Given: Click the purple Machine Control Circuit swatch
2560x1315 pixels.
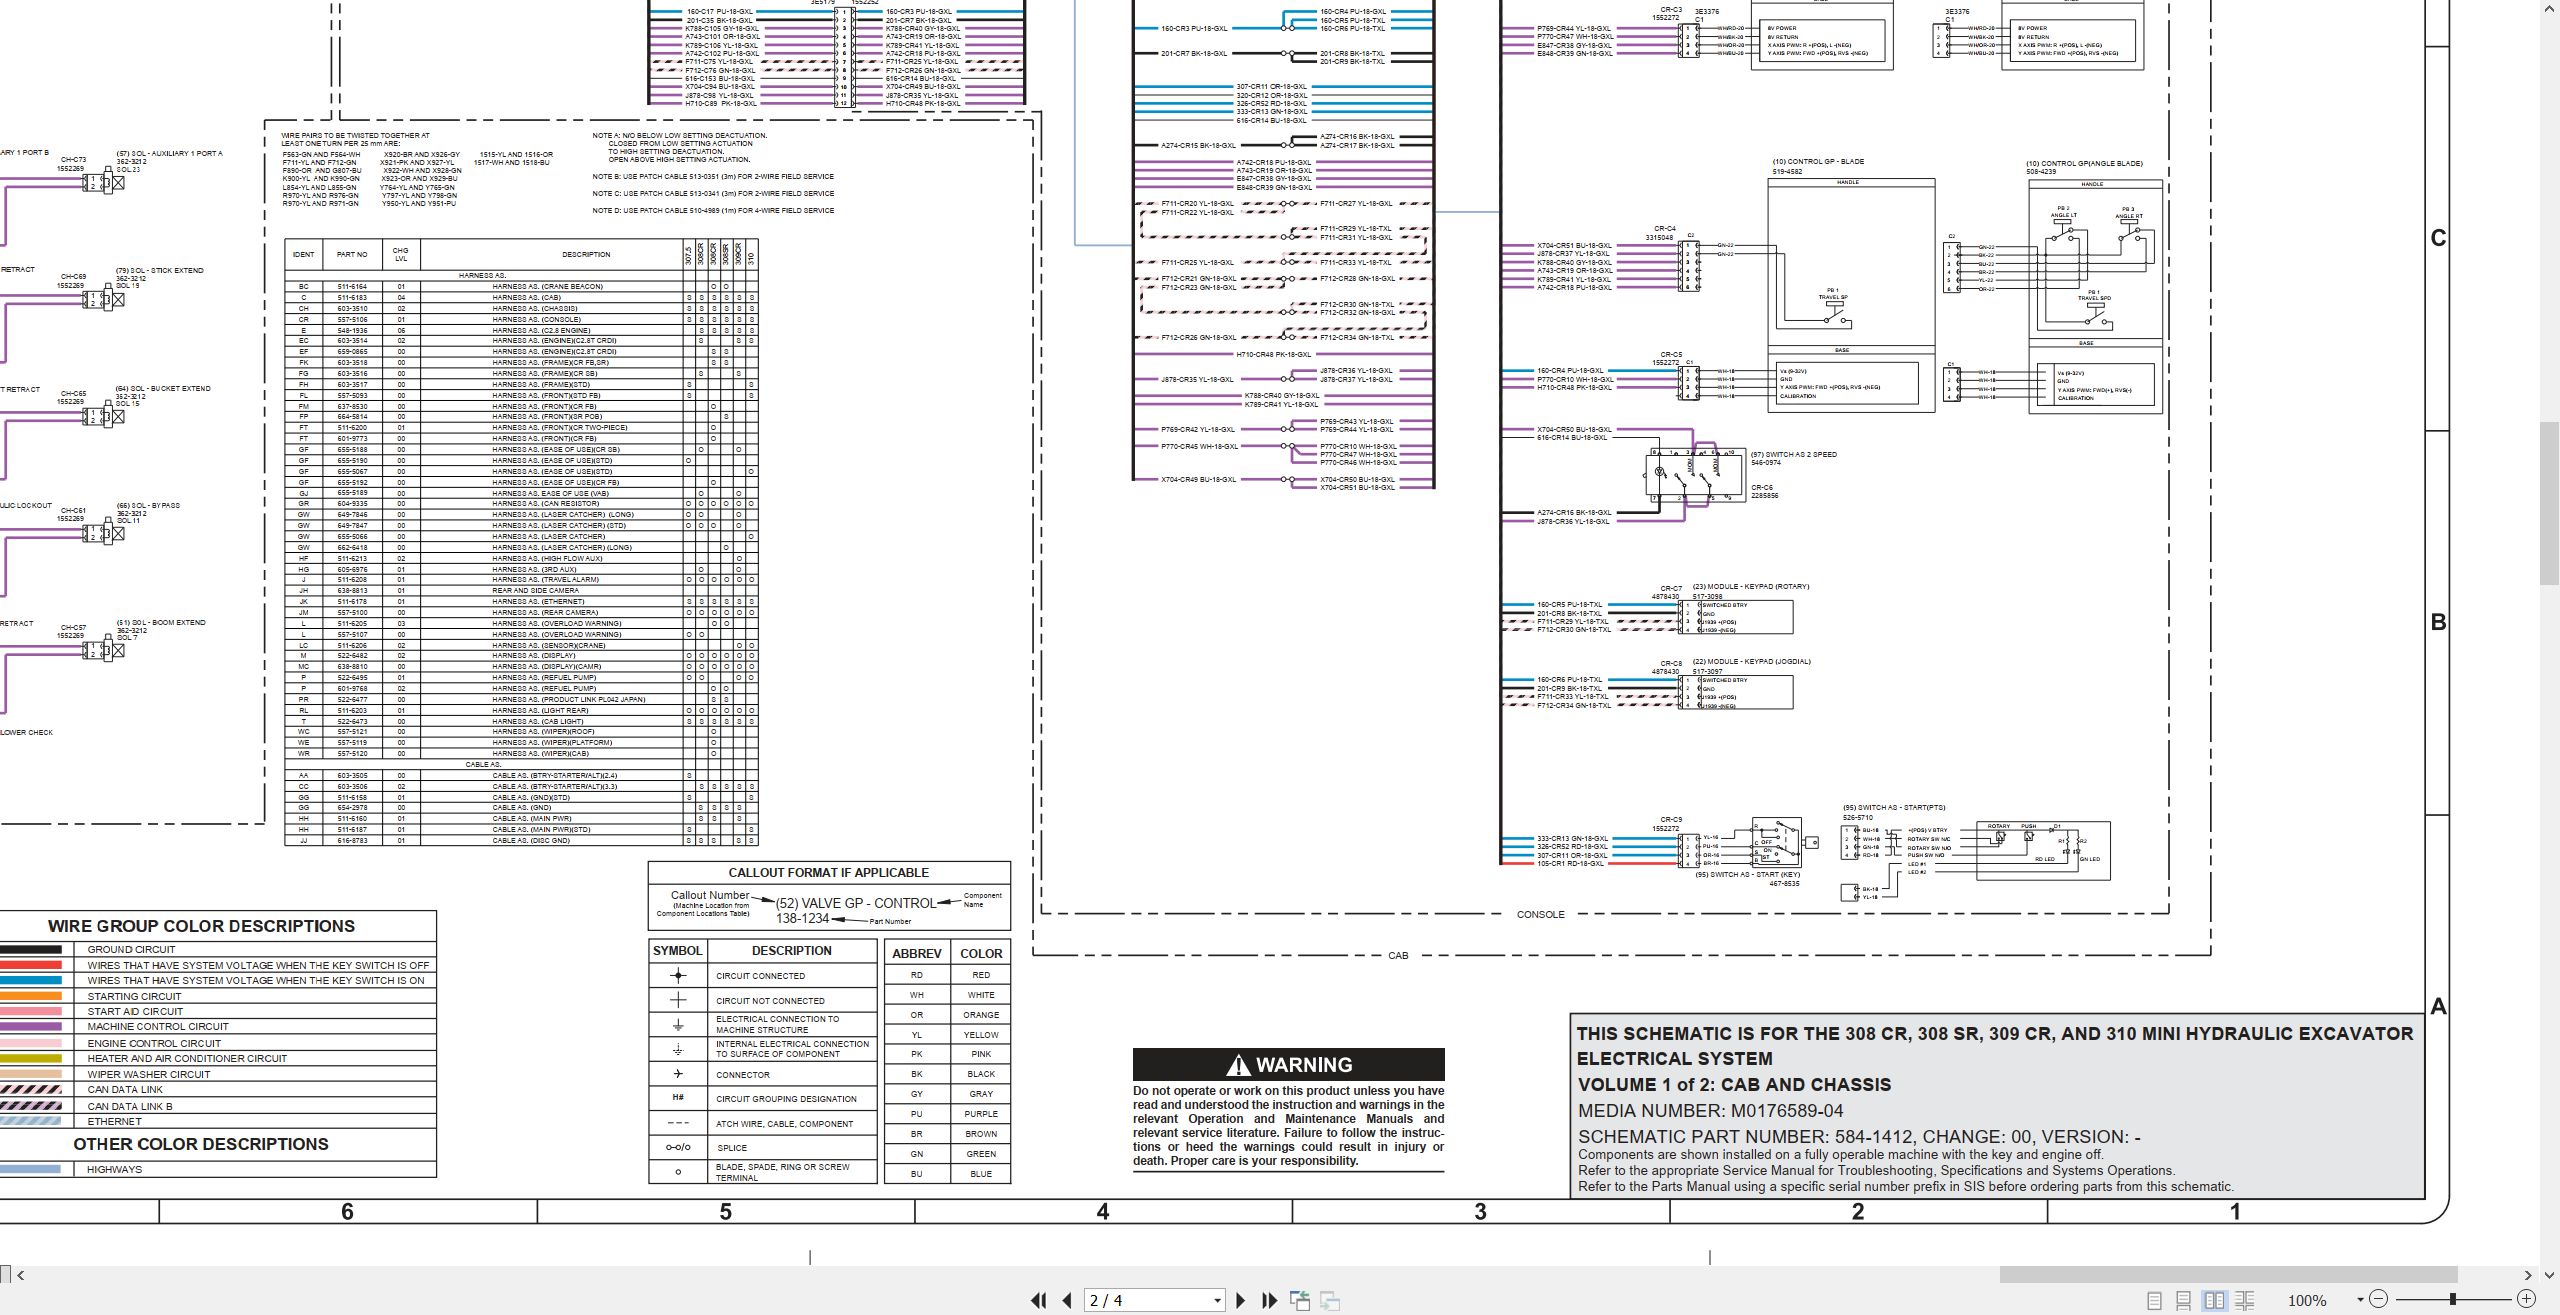Looking at the screenshot, I should (x=31, y=1027).
